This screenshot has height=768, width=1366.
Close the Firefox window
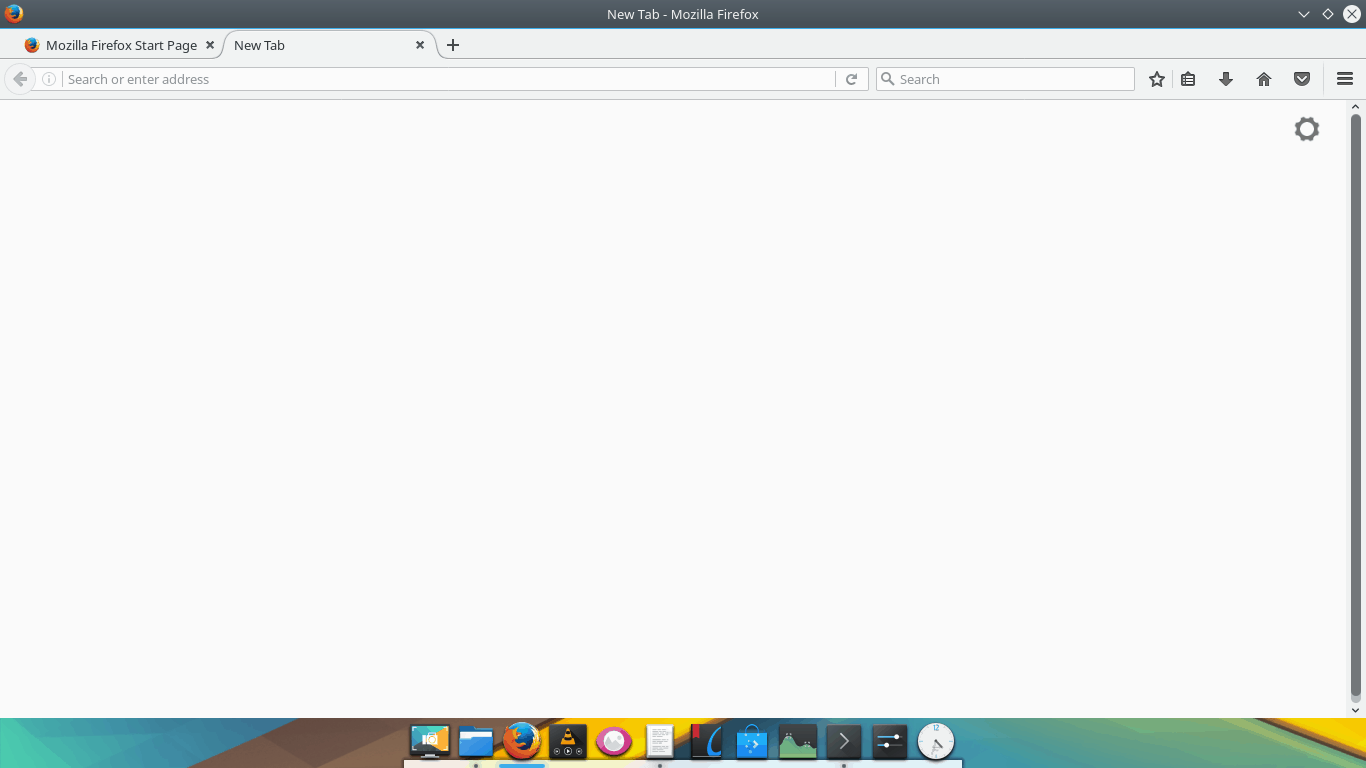click(1352, 14)
